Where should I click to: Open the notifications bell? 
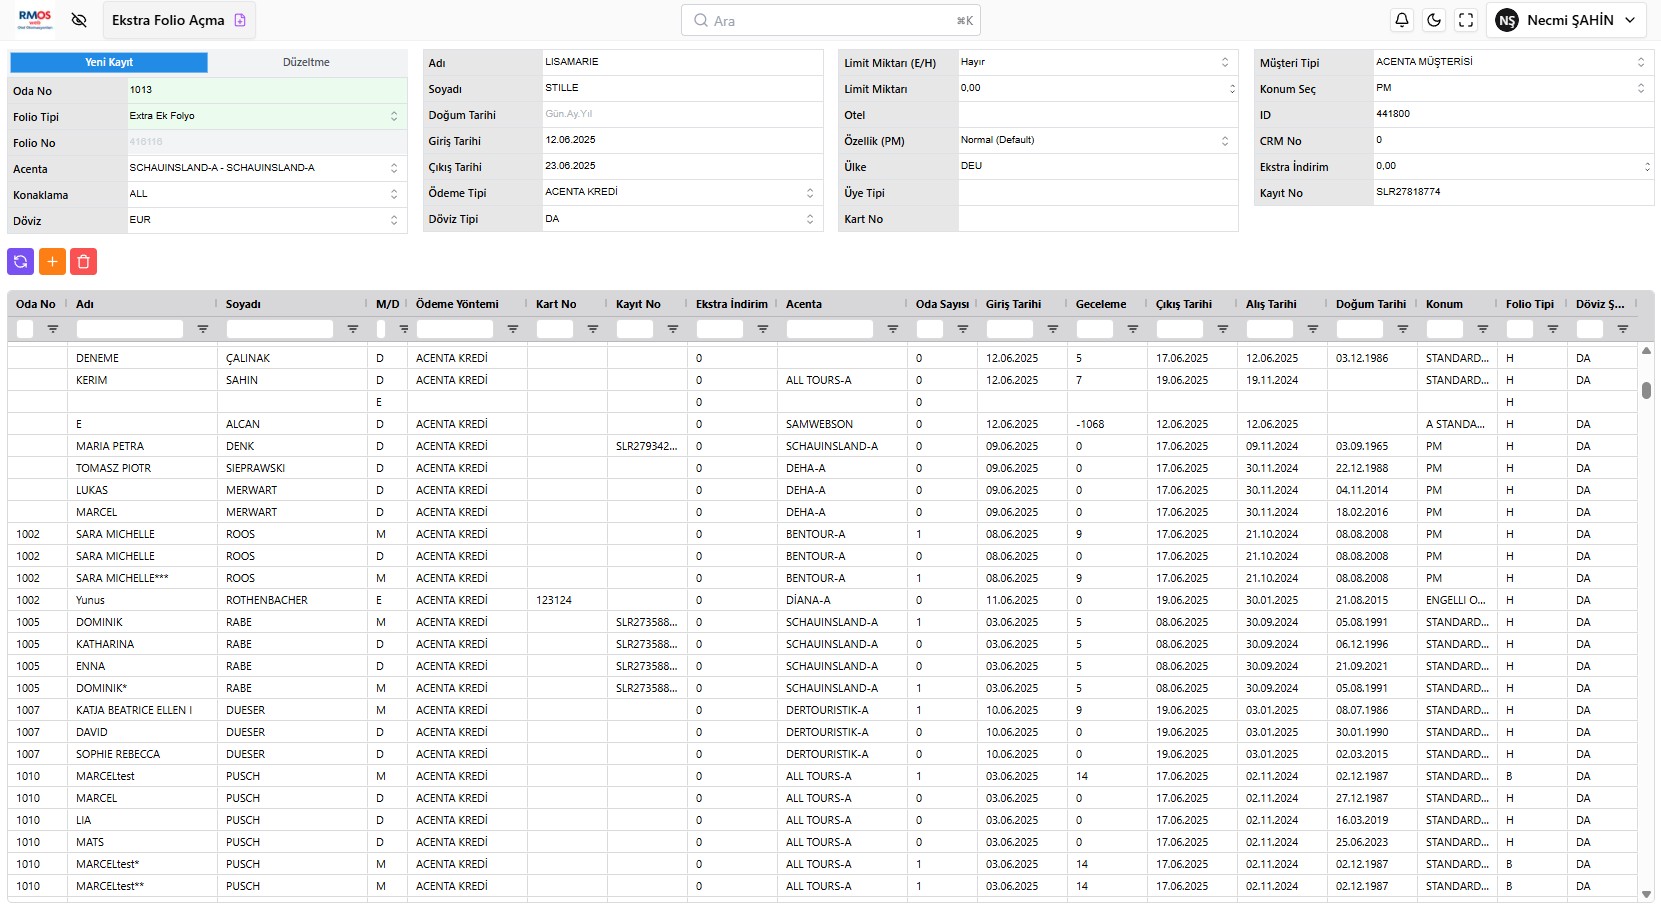coord(1402,20)
